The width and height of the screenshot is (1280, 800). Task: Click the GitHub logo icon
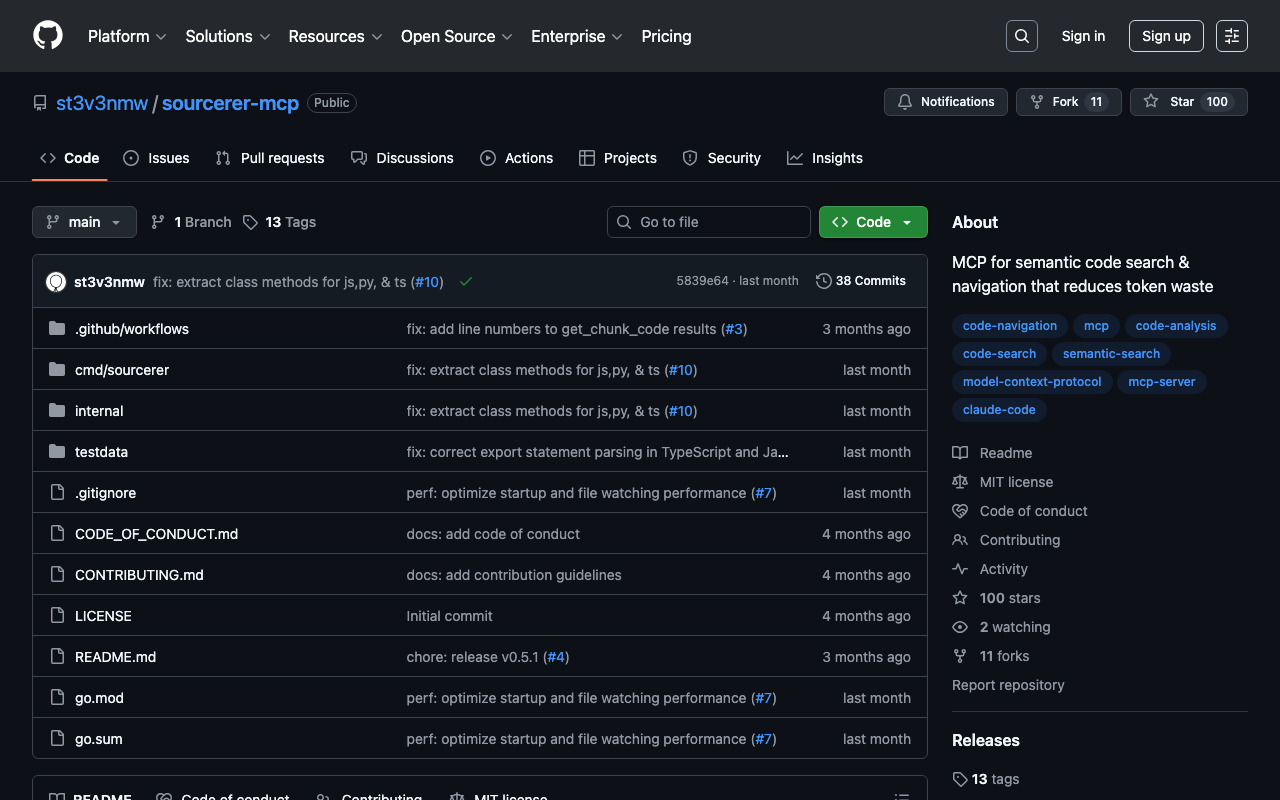[48, 36]
